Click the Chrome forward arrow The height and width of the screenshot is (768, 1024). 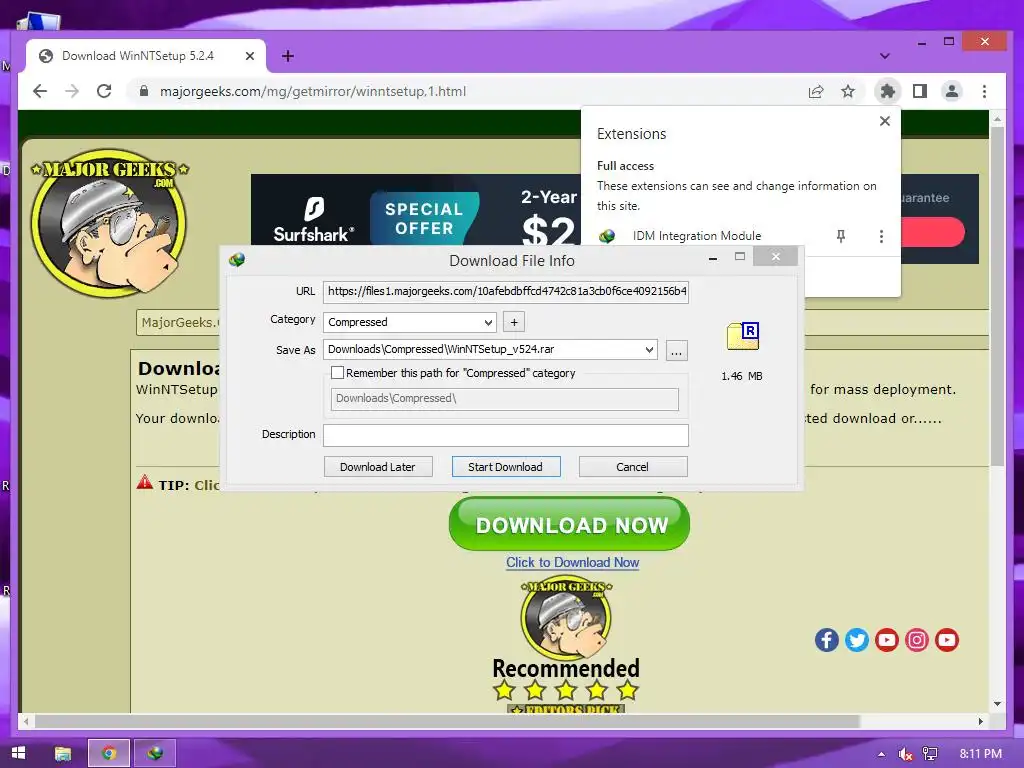(x=72, y=91)
